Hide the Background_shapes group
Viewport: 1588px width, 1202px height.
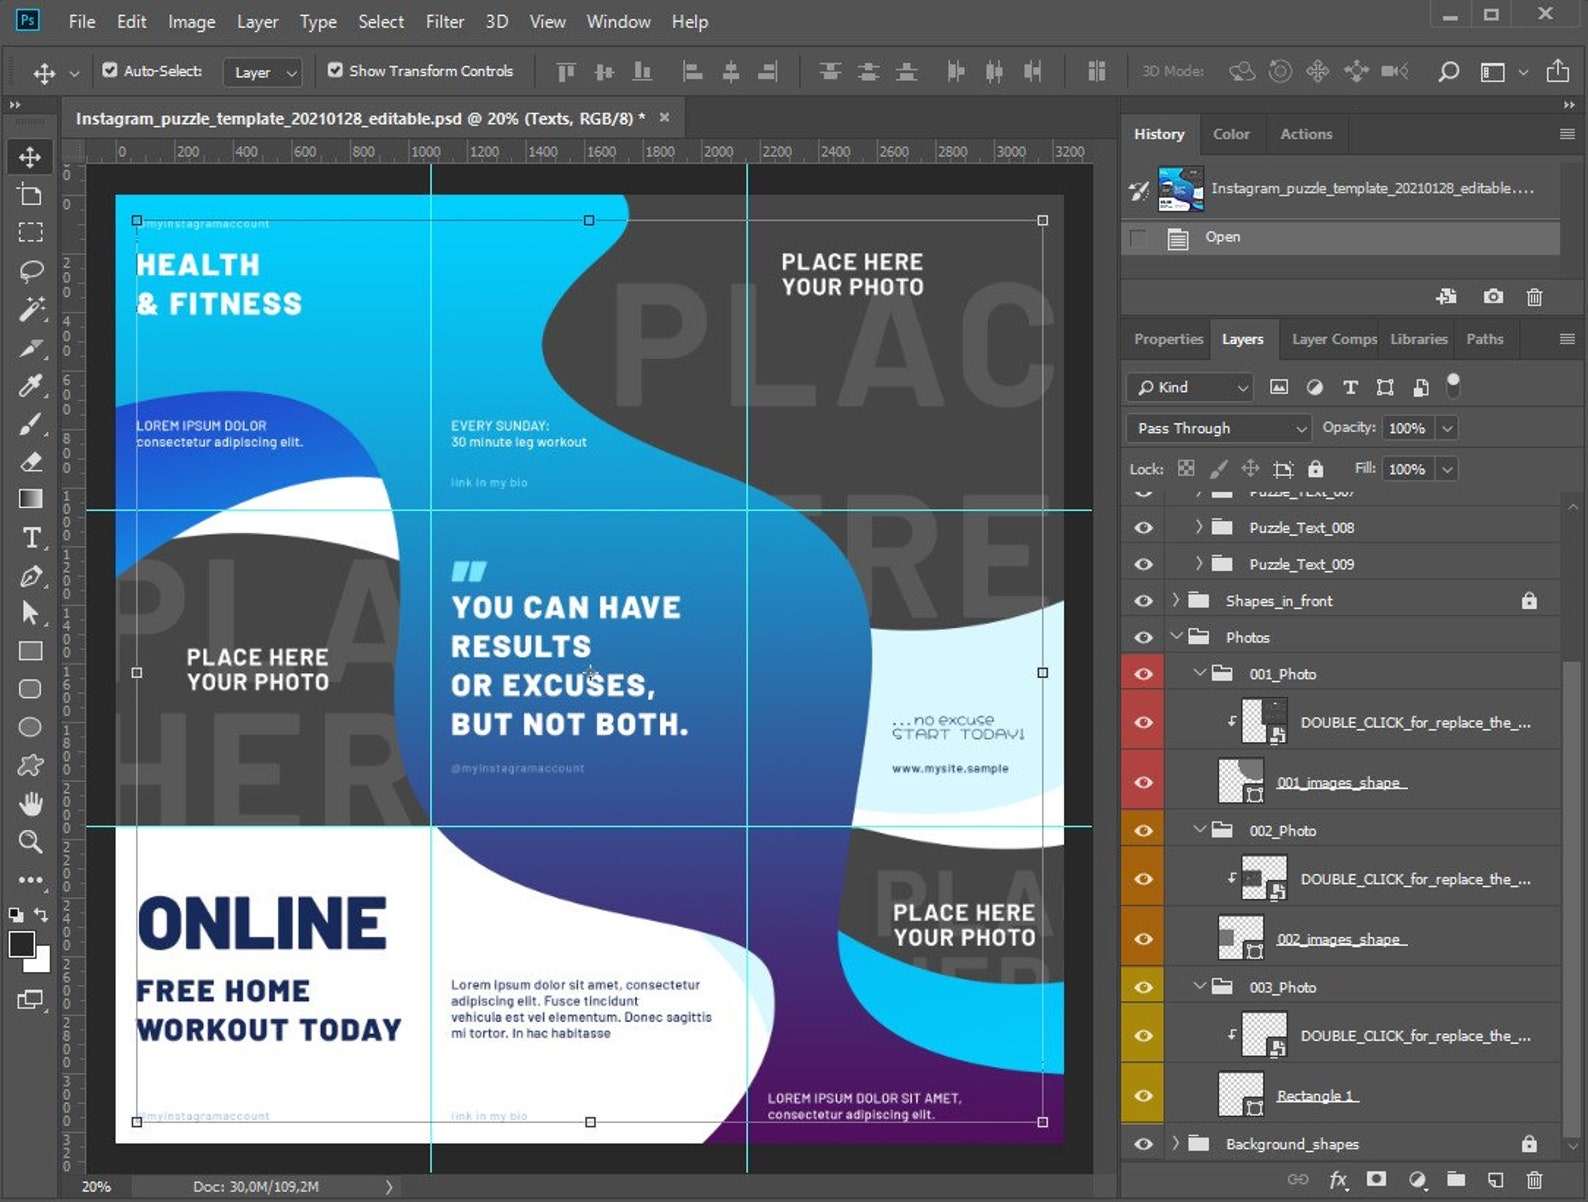(x=1143, y=1144)
